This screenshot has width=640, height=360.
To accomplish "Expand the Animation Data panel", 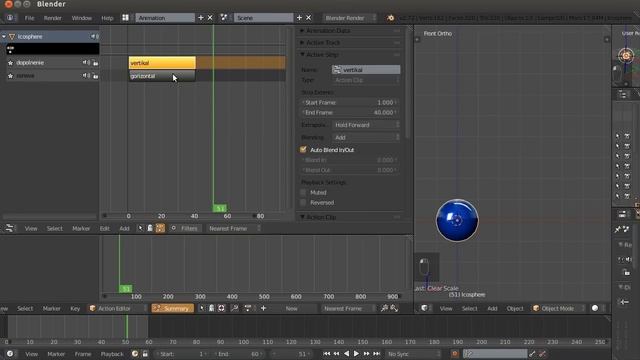I will pos(302,31).
